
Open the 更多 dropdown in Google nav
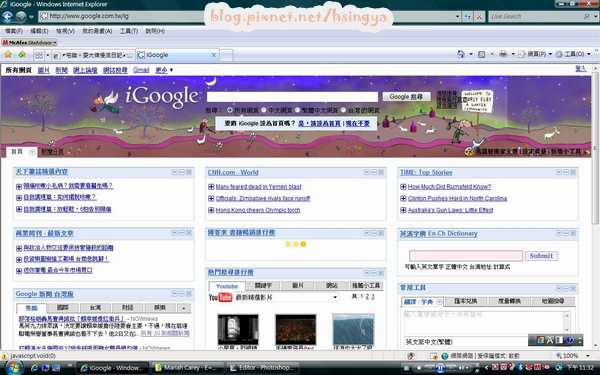tap(164, 70)
